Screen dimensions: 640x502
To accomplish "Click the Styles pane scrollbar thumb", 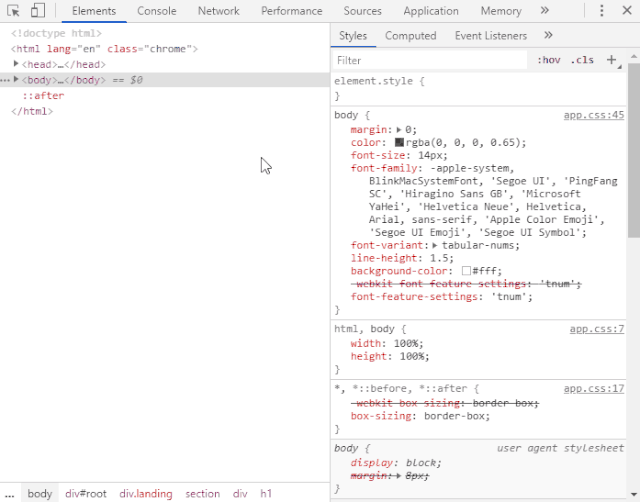I will click(x=633, y=150).
